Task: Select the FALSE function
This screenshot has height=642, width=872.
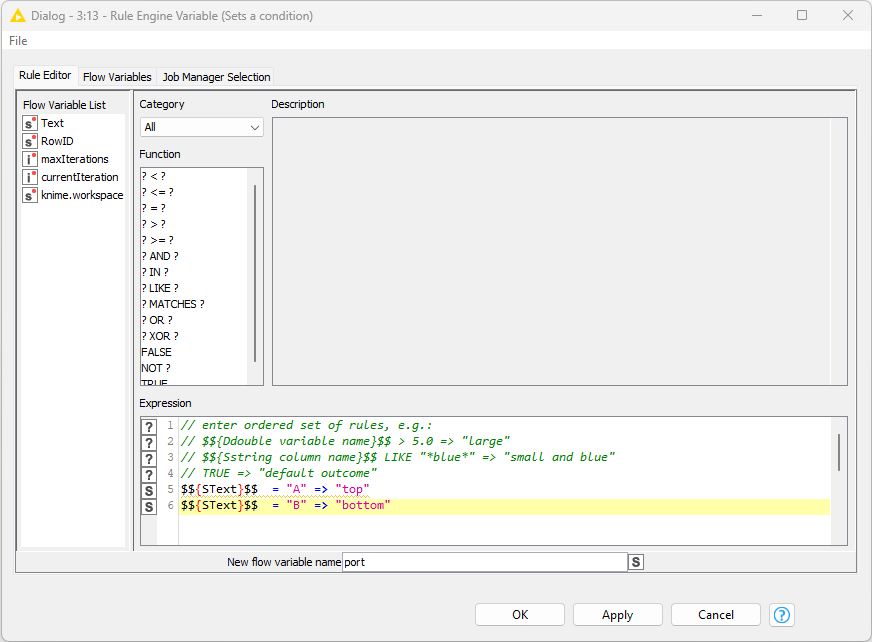Action: (156, 352)
